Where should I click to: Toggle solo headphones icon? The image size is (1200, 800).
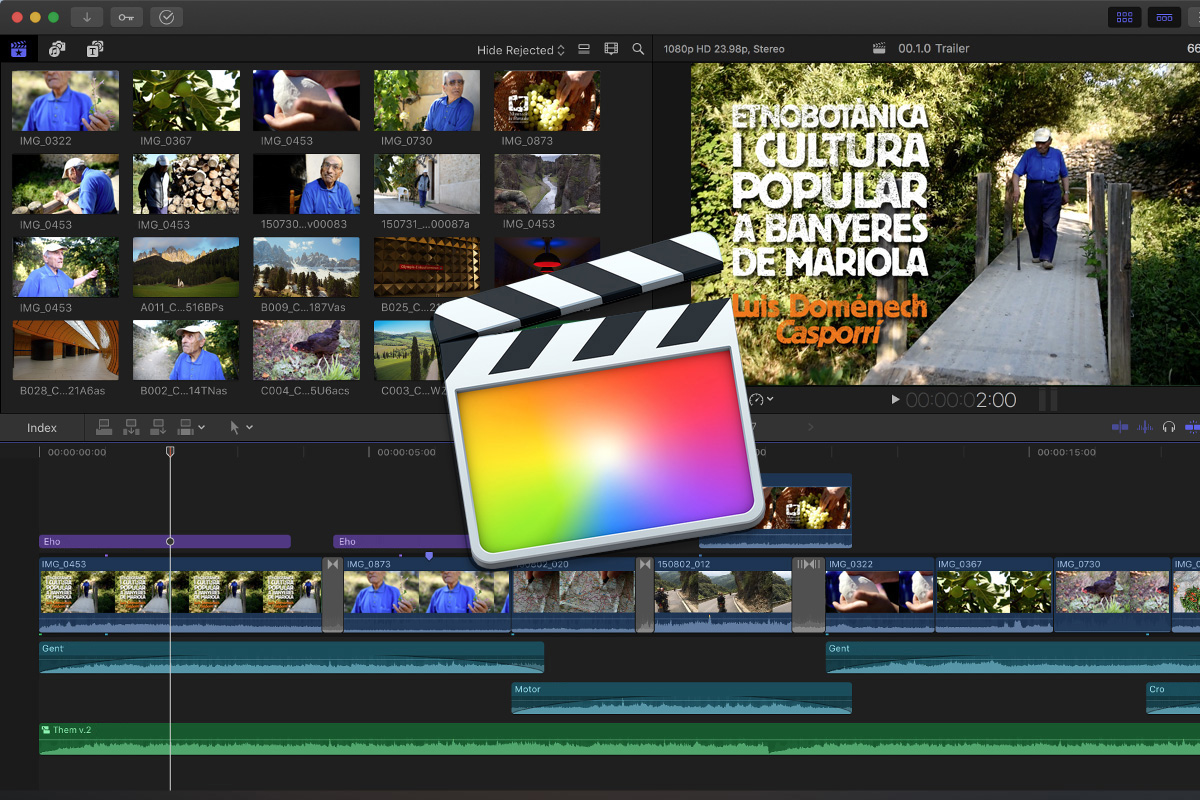point(1168,427)
